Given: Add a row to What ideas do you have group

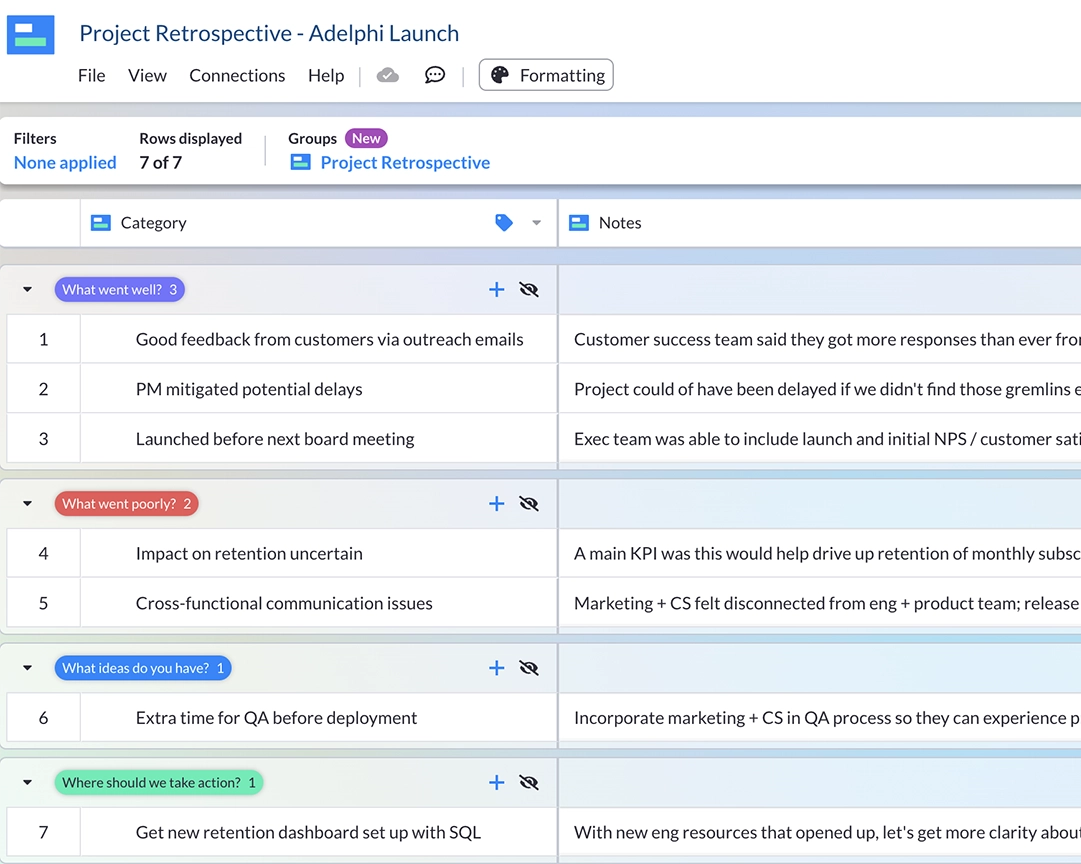Looking at the screenshot, I should pyautogui.click(x=496, y=668).
